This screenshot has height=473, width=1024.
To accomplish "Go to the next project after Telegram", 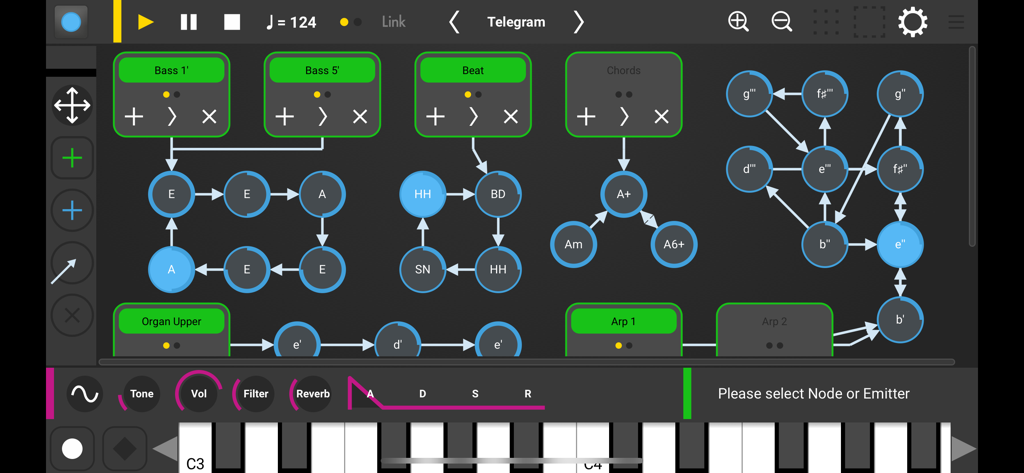I will 578,22.
